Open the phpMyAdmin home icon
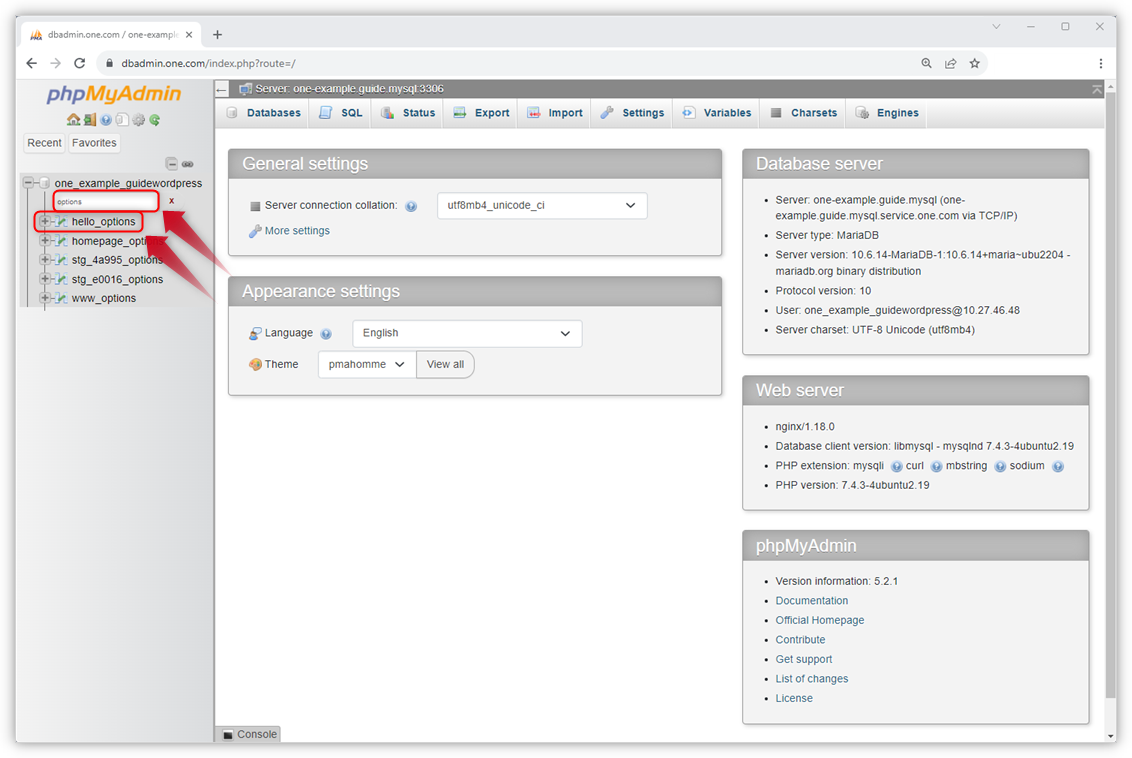 pyautogui.click(x=73, y=120)
